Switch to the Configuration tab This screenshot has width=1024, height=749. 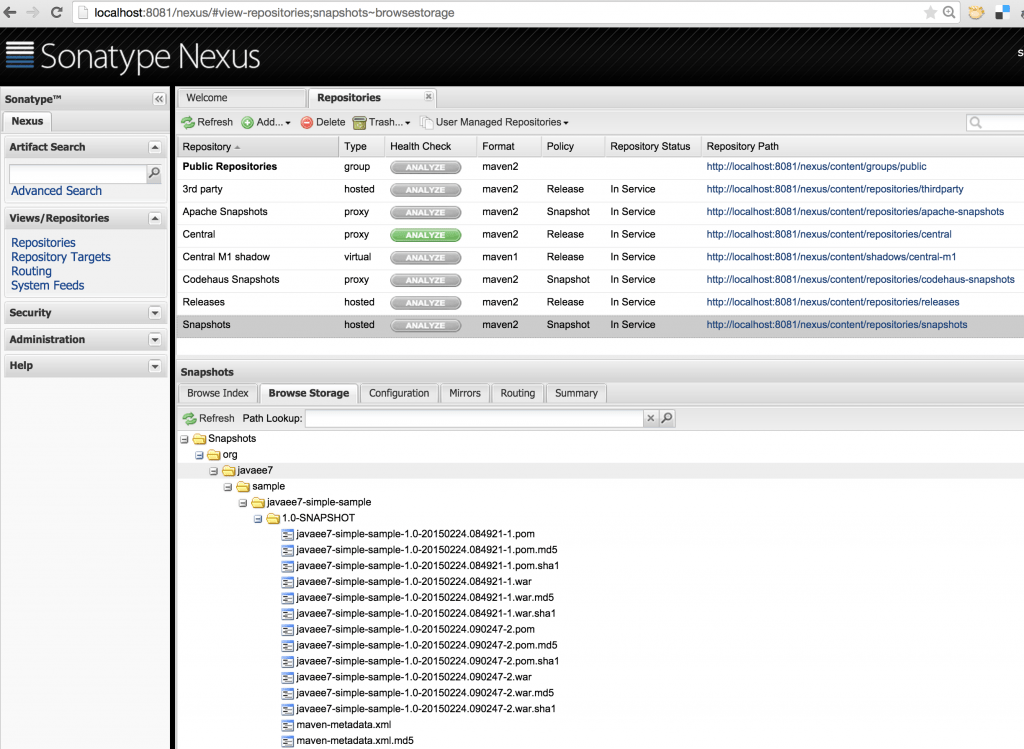pyautogui.click(x=399, y=393)
